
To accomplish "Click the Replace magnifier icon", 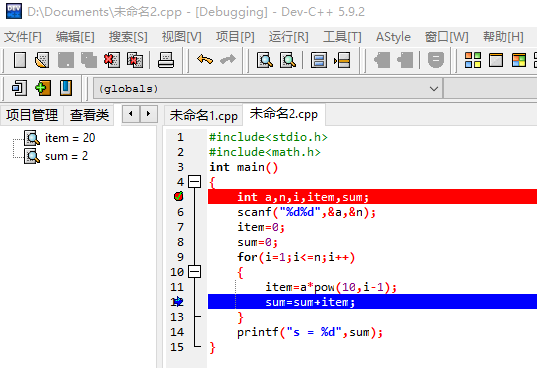I will [288, 61].
